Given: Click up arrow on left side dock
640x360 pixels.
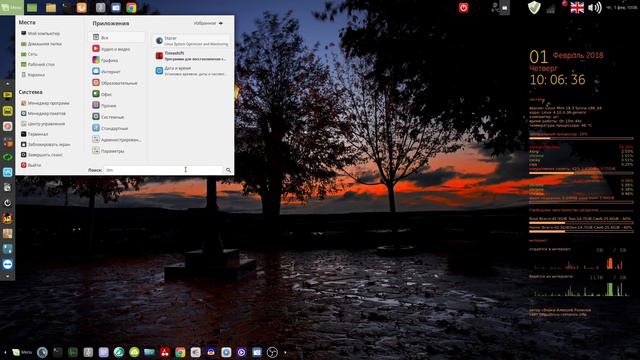Looking at the screenshot, I should [7, 84].
